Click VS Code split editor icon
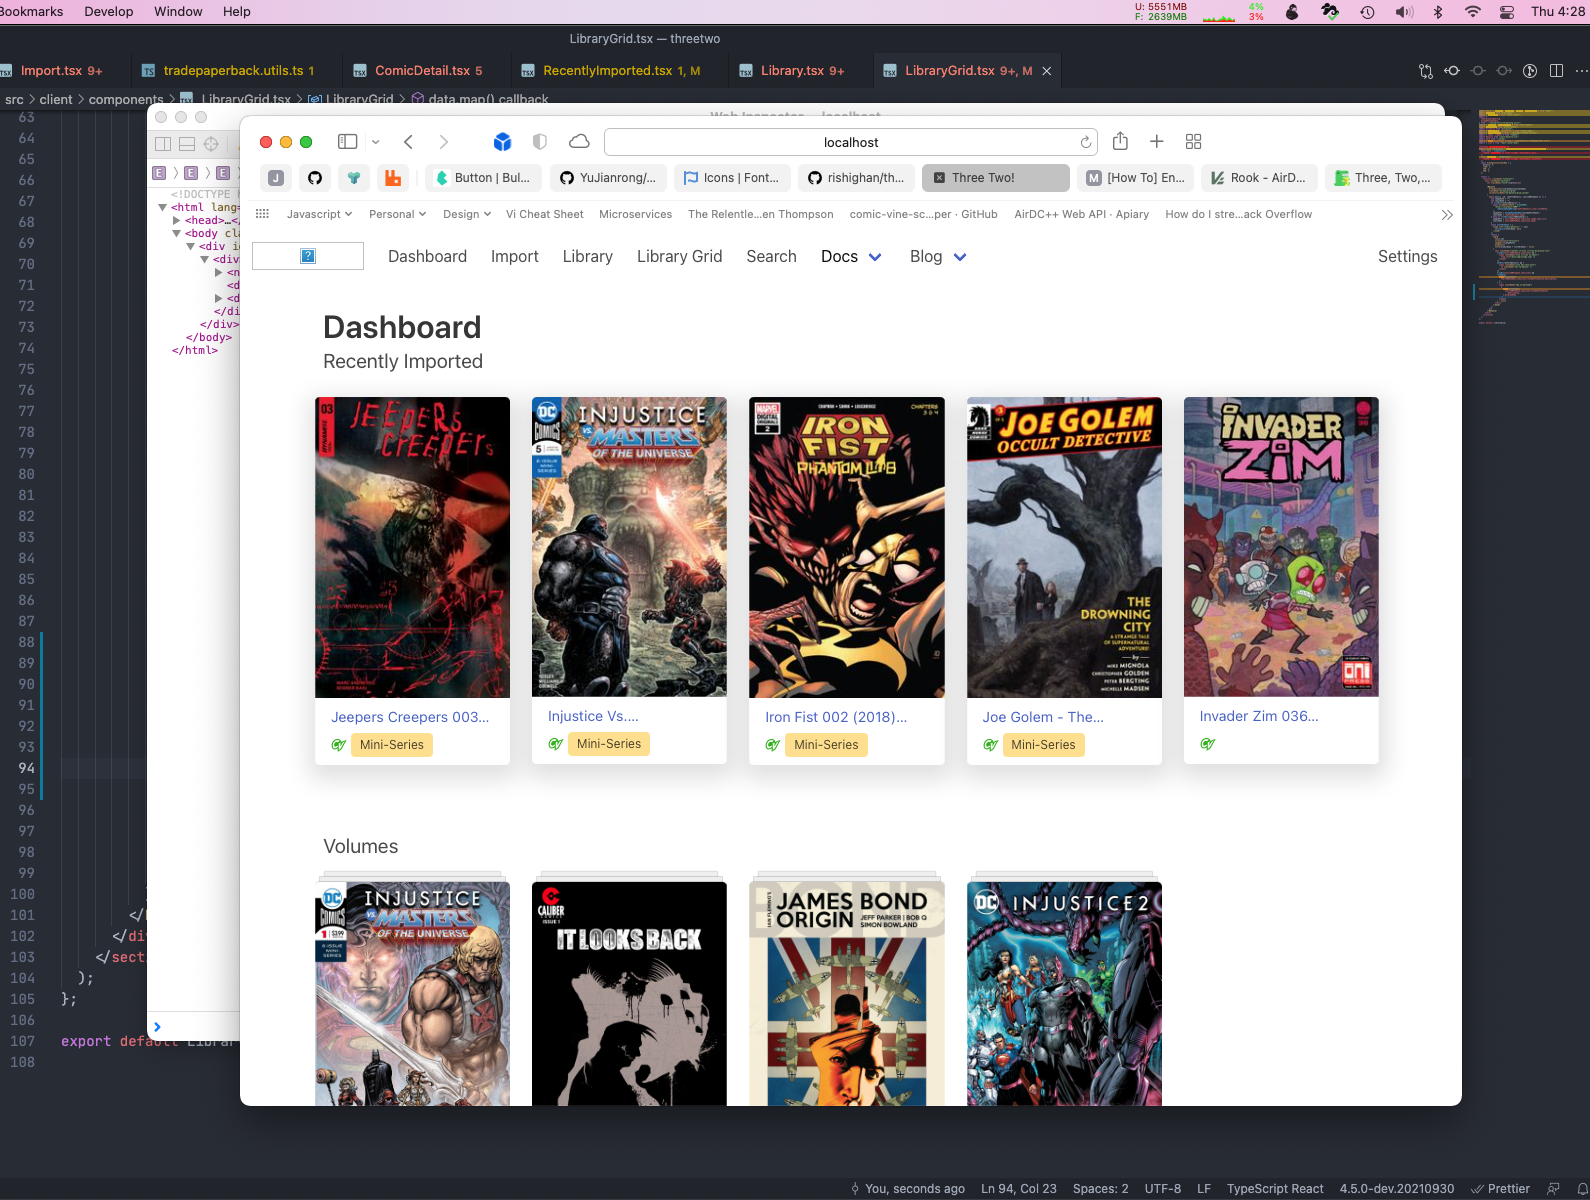Image resolution: width=1590 pixels, height=1200 pixels. pos(1556,70)
